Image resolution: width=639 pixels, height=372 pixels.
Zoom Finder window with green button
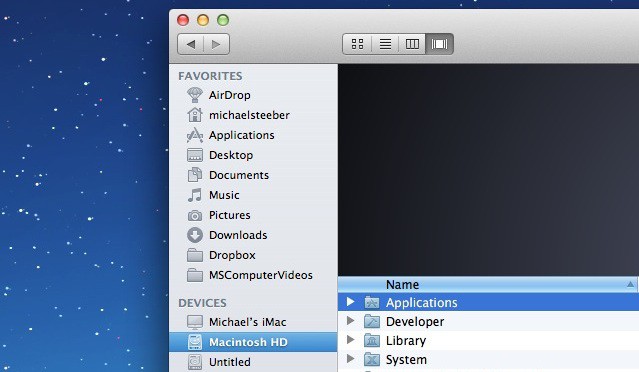(x=223, y=20)
